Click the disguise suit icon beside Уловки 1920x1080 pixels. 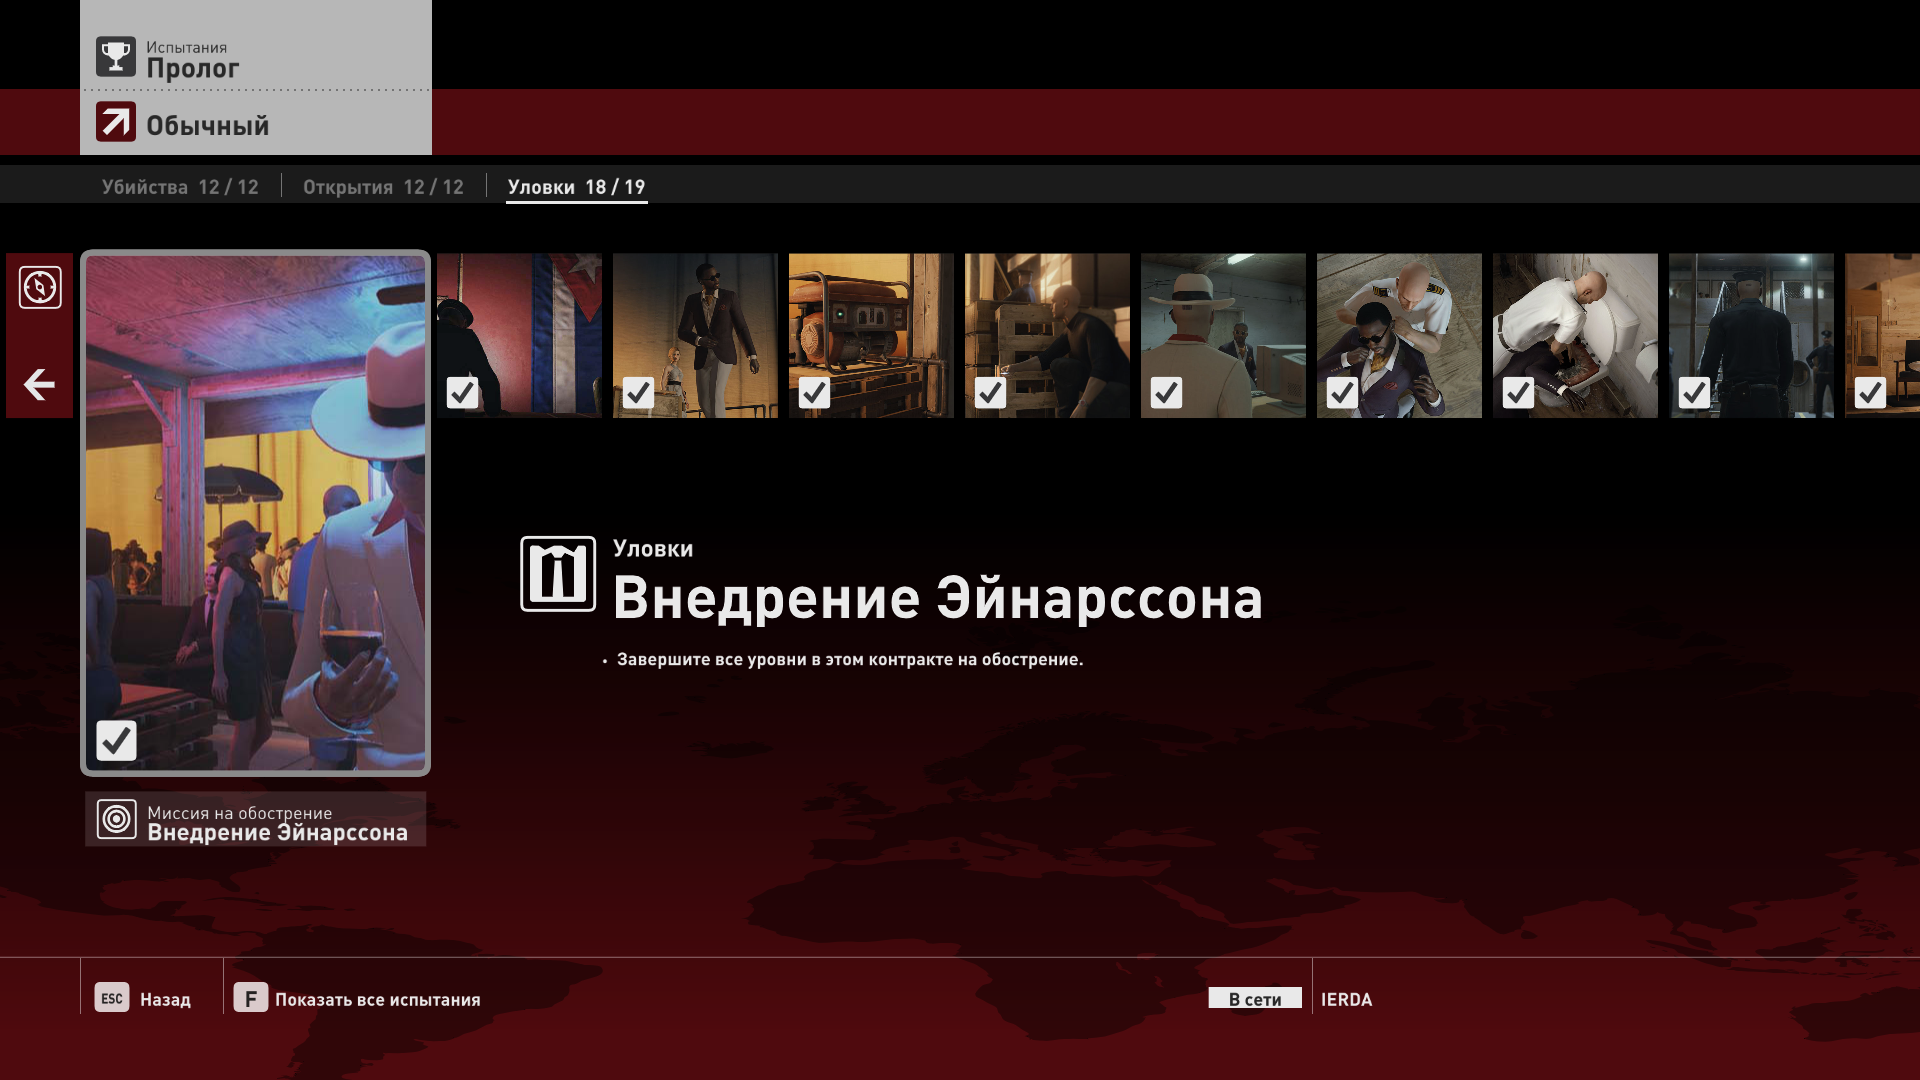[558, 574]
